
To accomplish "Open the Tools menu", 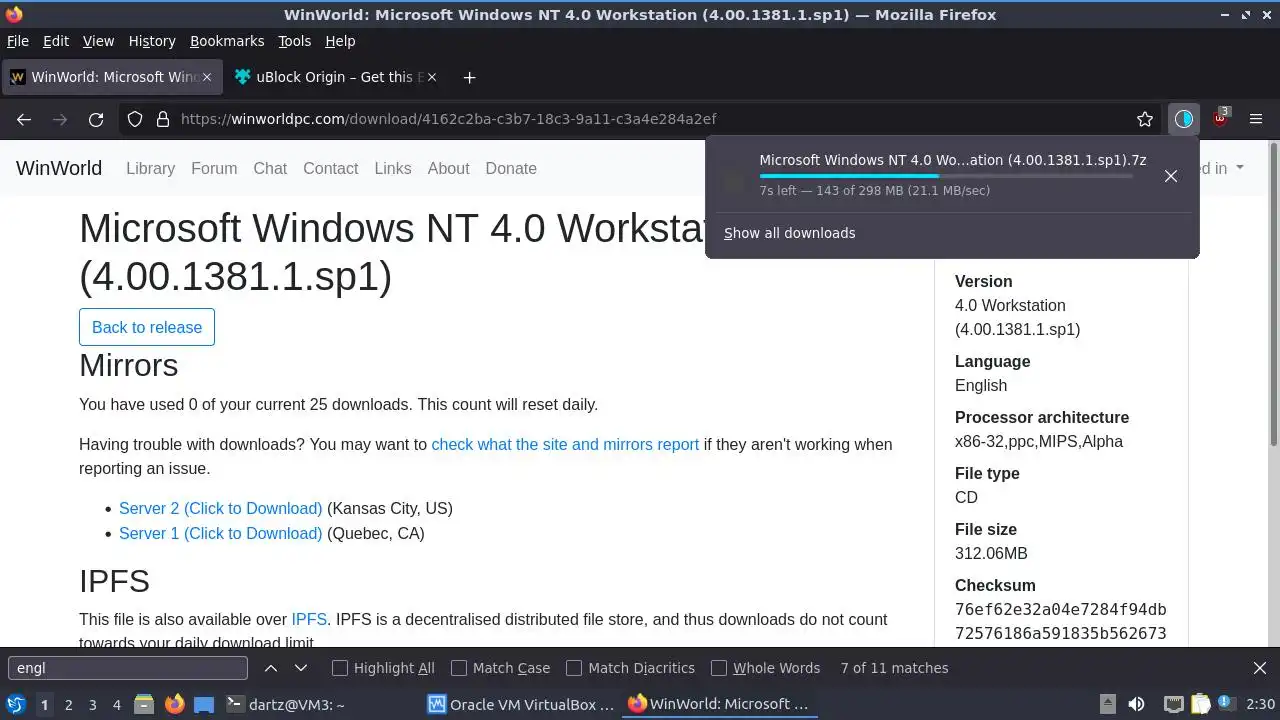I will click(x=294, y=41).
